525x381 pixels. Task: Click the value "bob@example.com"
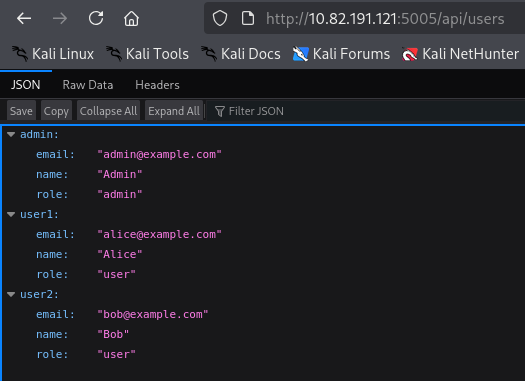pyautogui.click(x=153, y=314)
